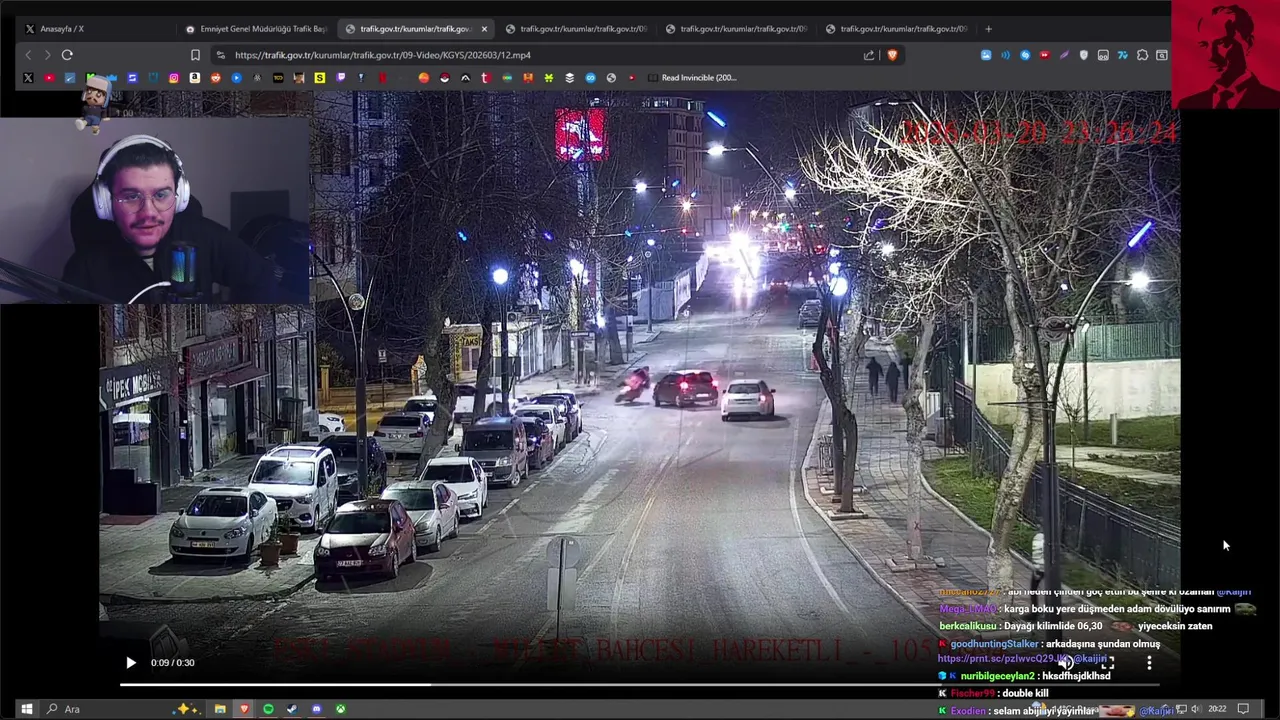This screenshot has width=1280, height=720.
Task: Open the video player's three-dot menu
Action: pyautogui.click(x=1149, y=662)
